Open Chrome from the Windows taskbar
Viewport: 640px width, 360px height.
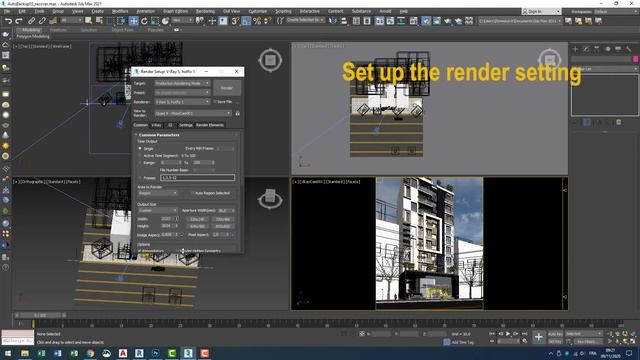(90, 353)
